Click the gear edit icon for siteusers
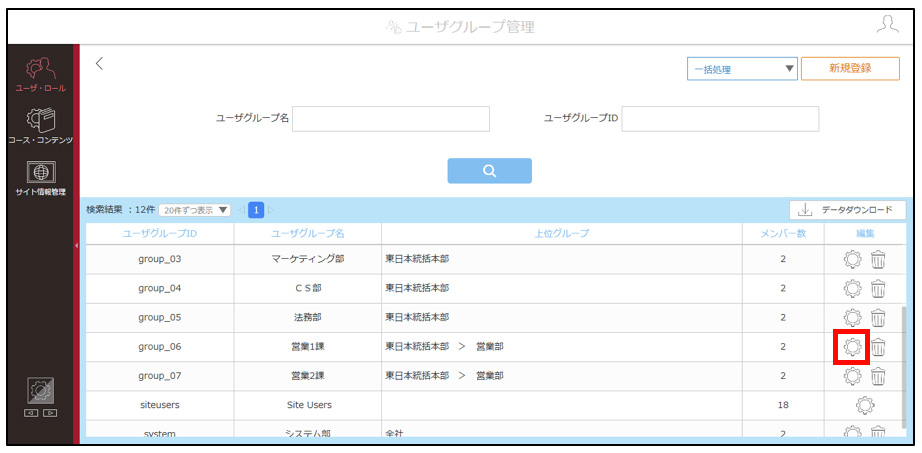 pos(865,405)
